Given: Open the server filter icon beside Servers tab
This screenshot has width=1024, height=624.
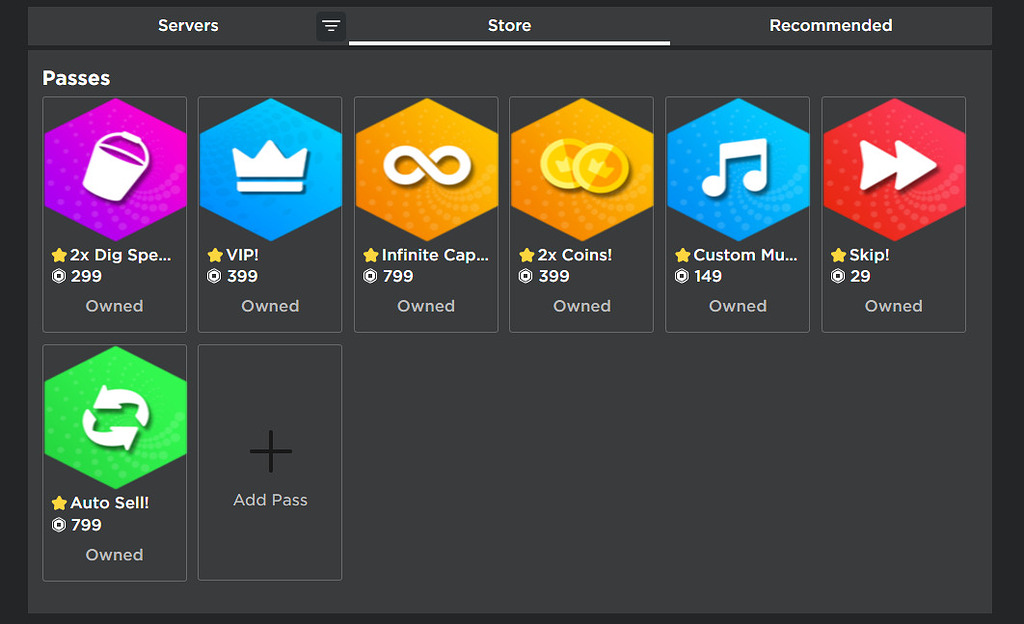Looking at the screenshot, I should [x=331, y=26].
